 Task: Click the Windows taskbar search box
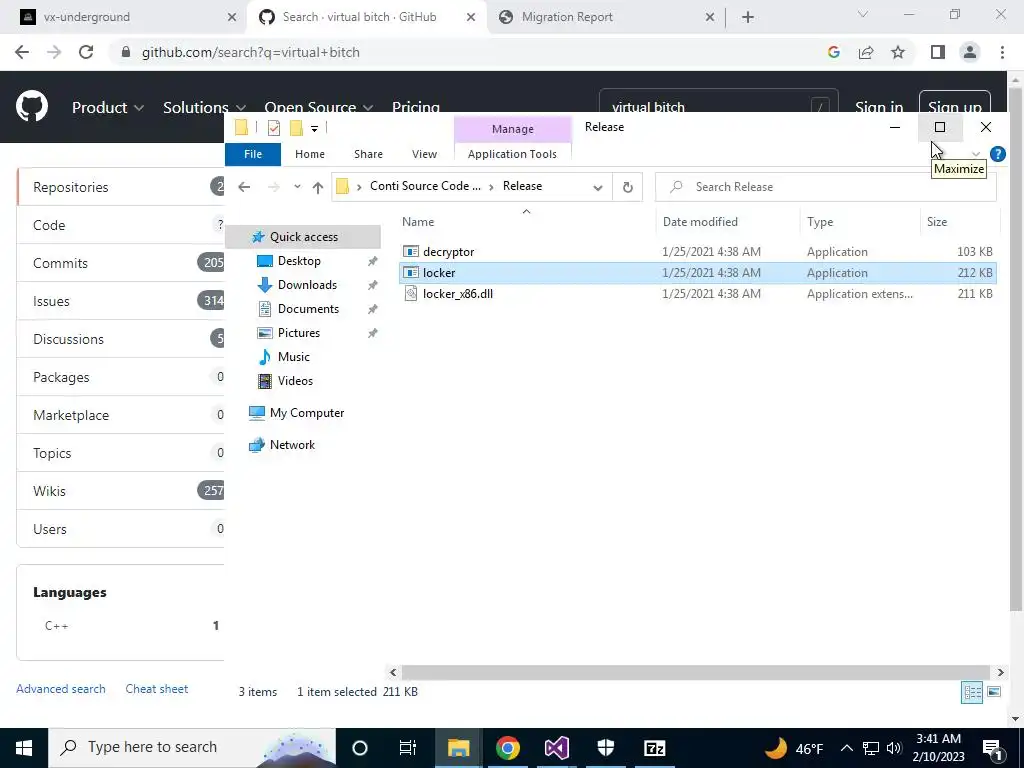[x=192, y=748]
